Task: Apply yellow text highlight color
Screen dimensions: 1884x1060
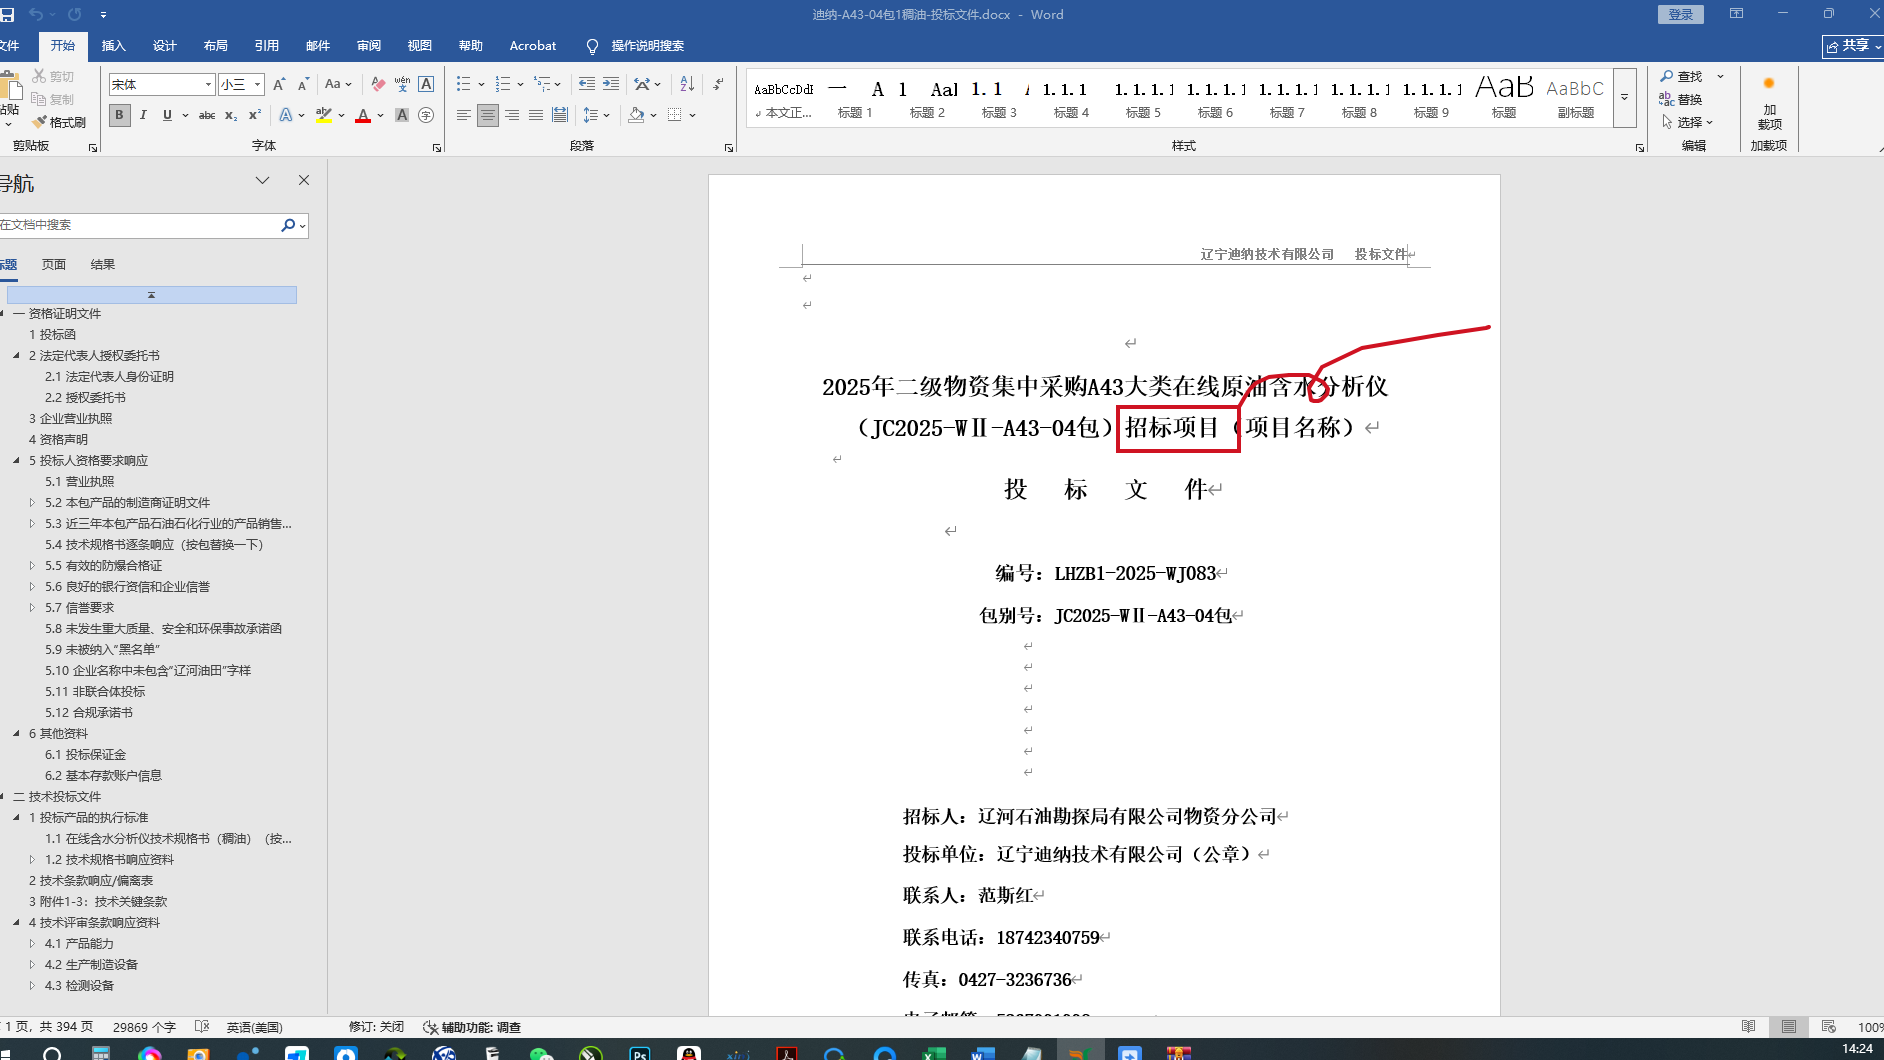Action: (324, 115)
